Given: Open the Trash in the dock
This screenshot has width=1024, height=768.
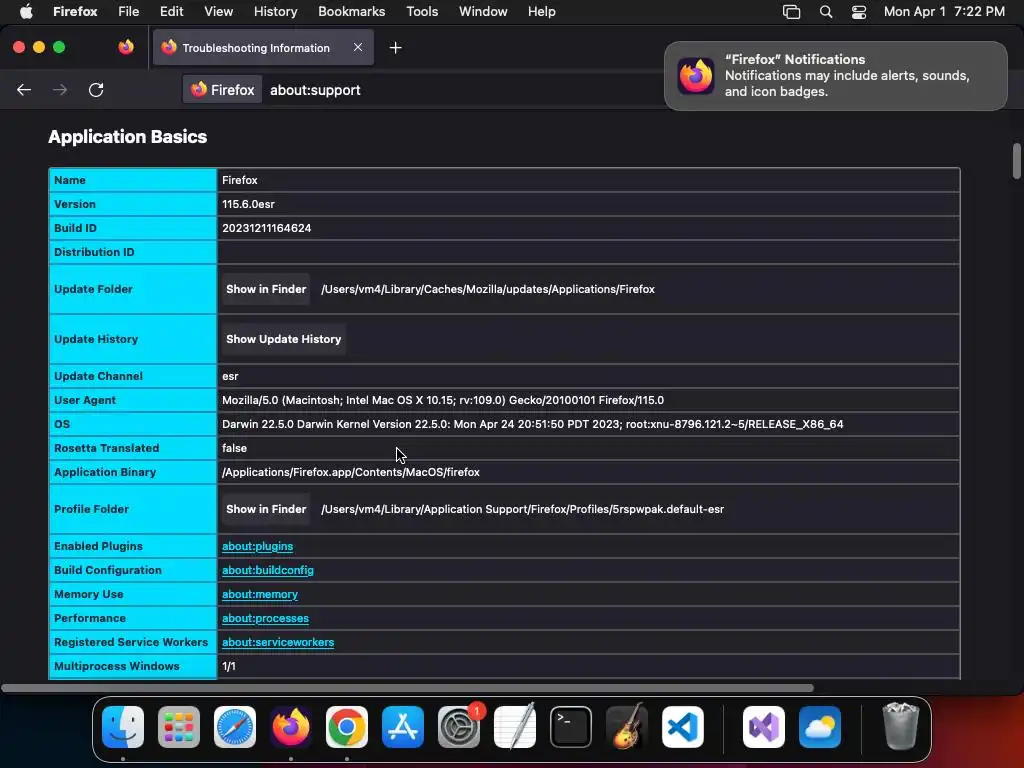Looking at the screenshot, I should tap(901, 727).
